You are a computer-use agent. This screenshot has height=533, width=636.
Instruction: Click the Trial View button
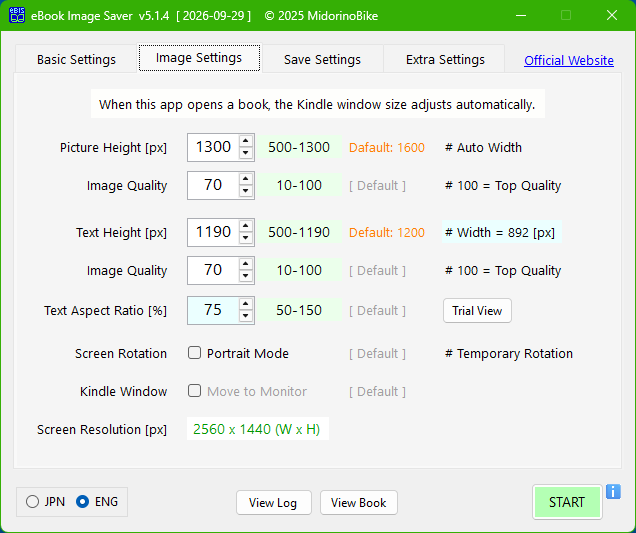pos(477,311)
